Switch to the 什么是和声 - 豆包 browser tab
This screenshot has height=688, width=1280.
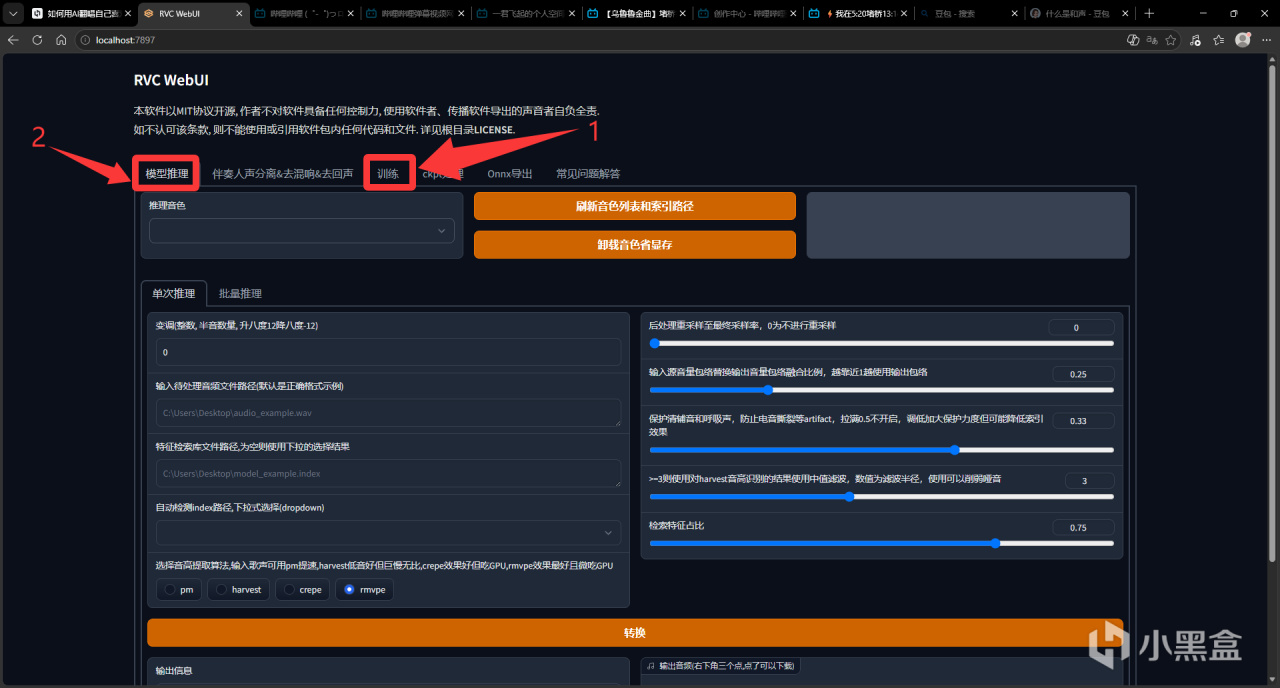point(1078,14)
